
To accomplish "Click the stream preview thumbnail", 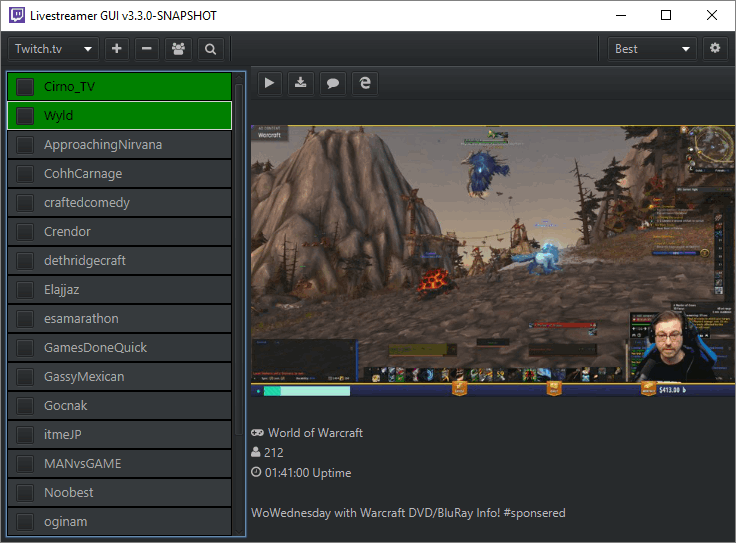I will (x=491, y=262).
